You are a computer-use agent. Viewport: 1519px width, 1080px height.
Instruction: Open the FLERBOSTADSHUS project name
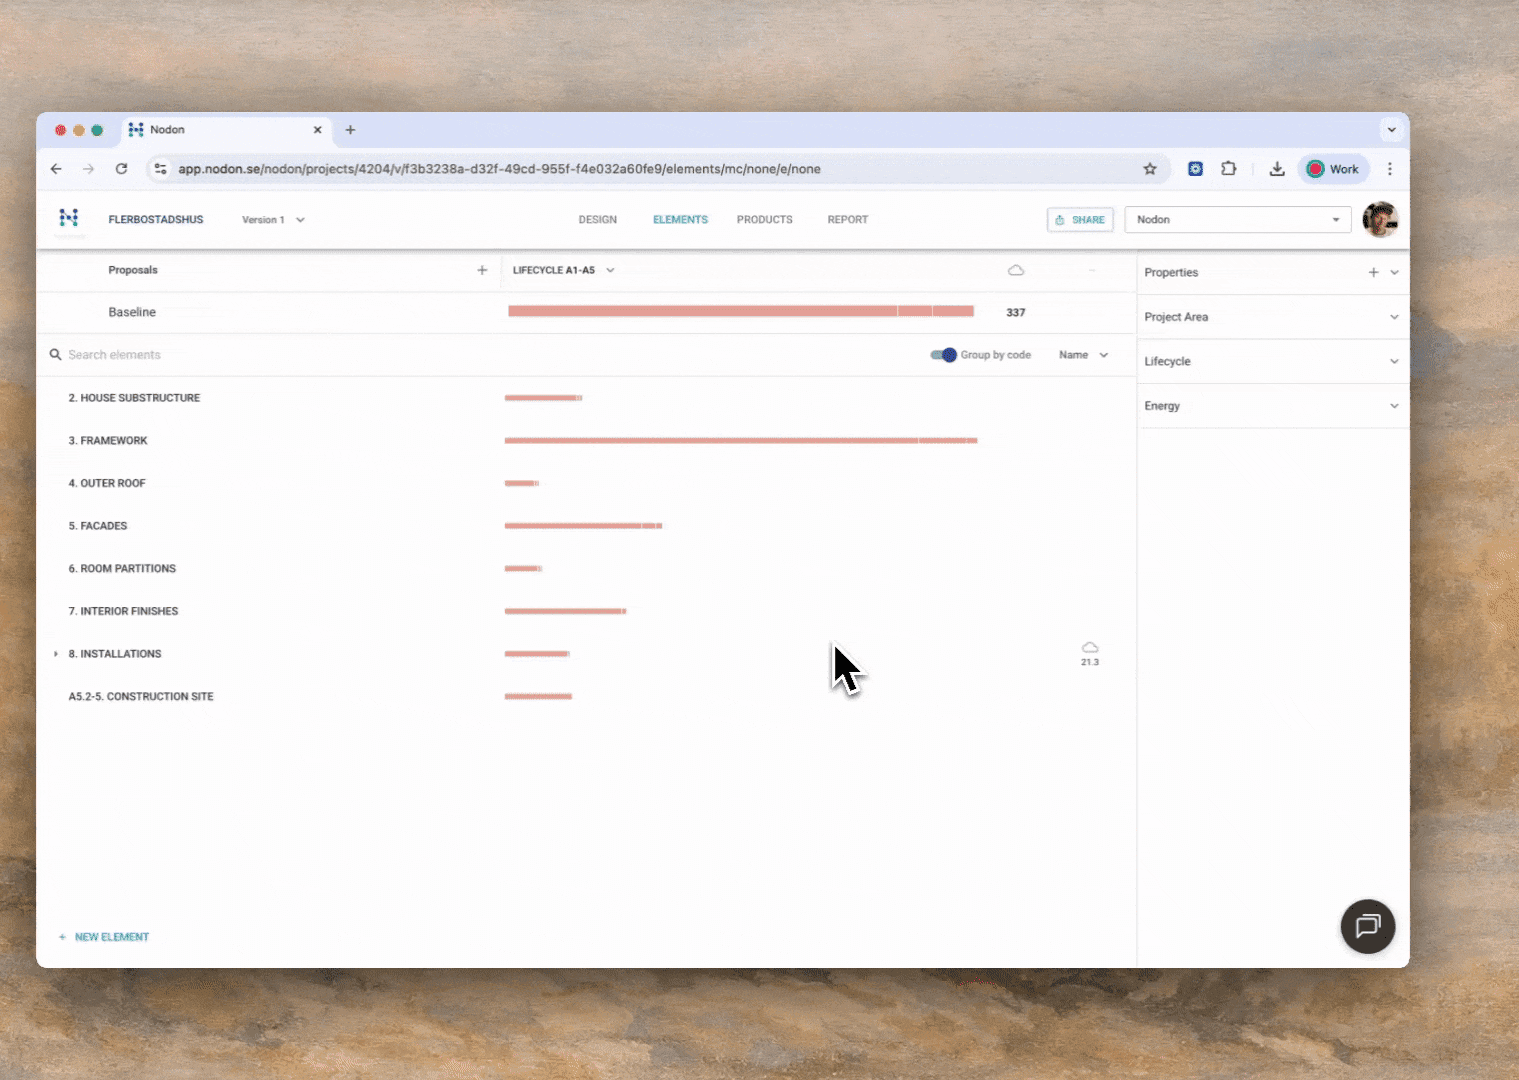click(x=156, y=220)
